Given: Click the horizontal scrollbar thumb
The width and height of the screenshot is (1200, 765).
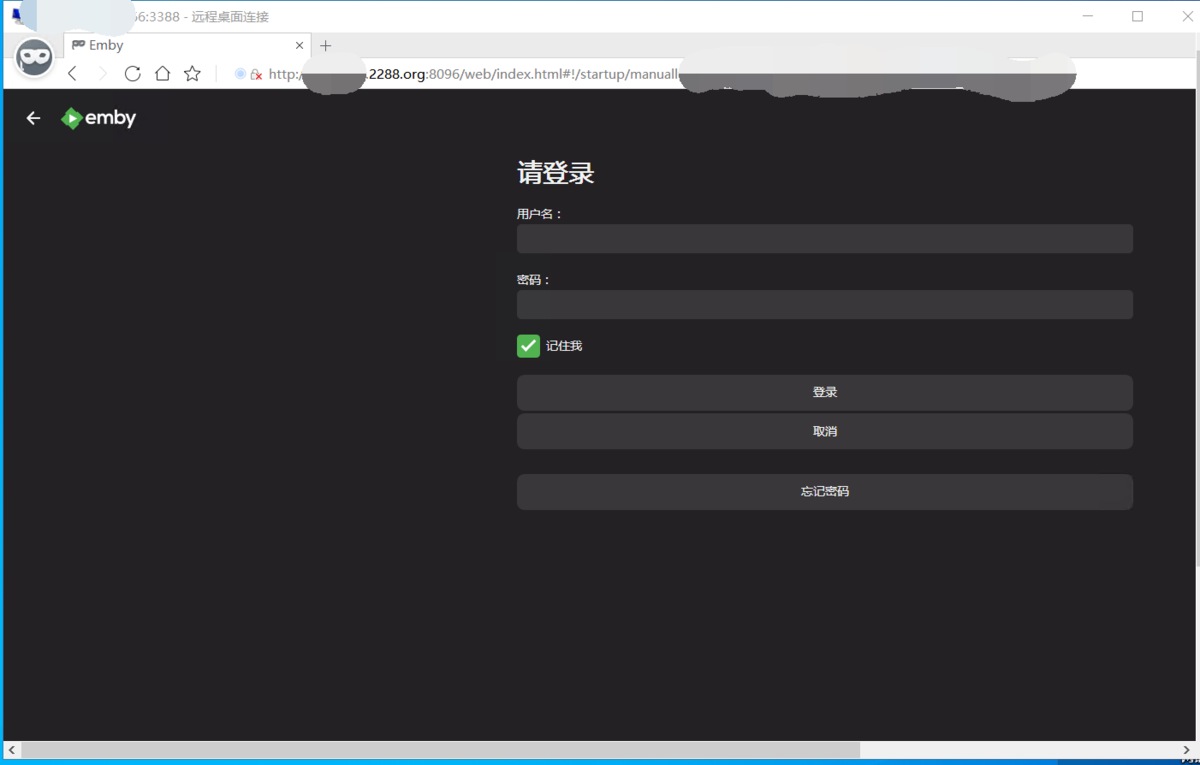Looking at the screenshot, I should click(440, 750).
